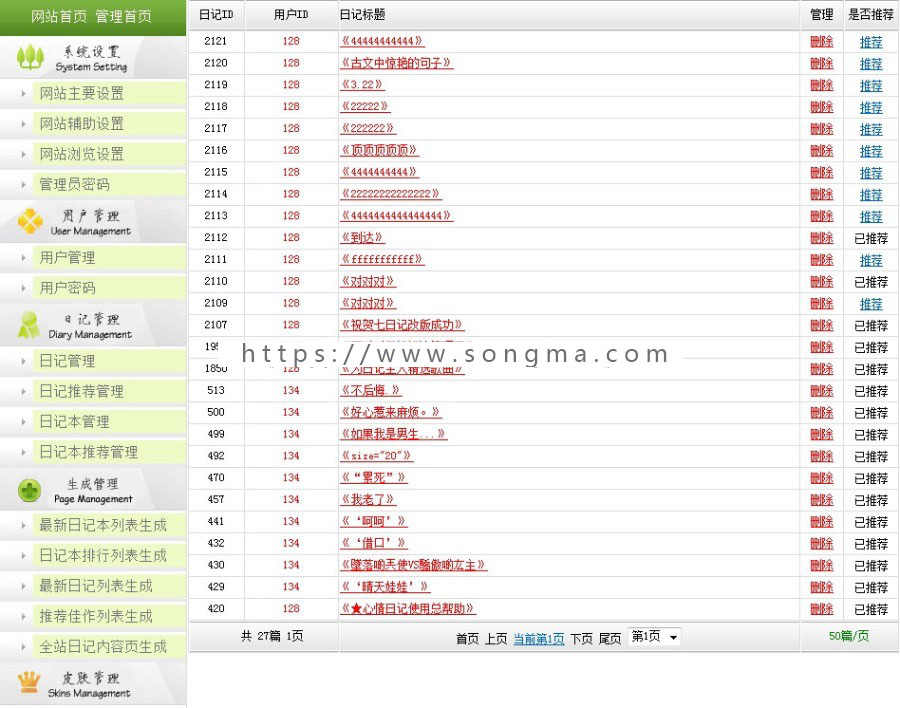Go to 上页 in pagination

496,639
